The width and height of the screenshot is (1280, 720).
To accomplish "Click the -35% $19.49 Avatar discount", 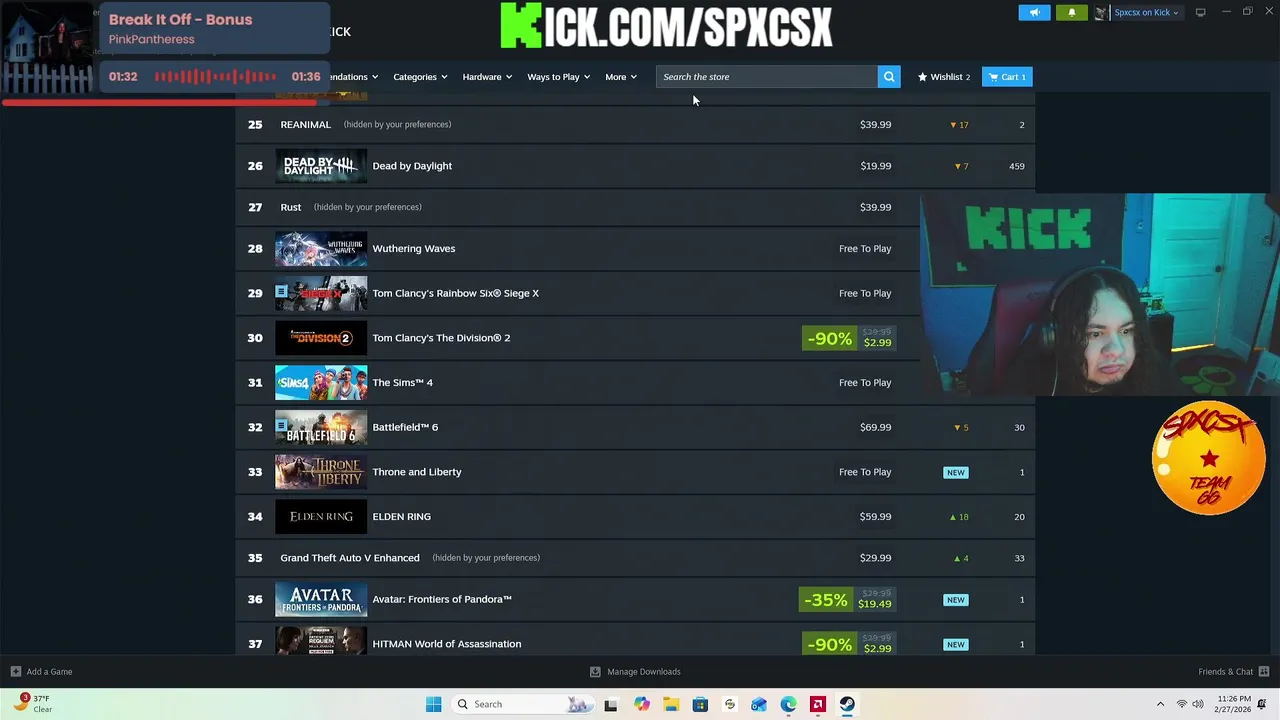I will point(847,600).
